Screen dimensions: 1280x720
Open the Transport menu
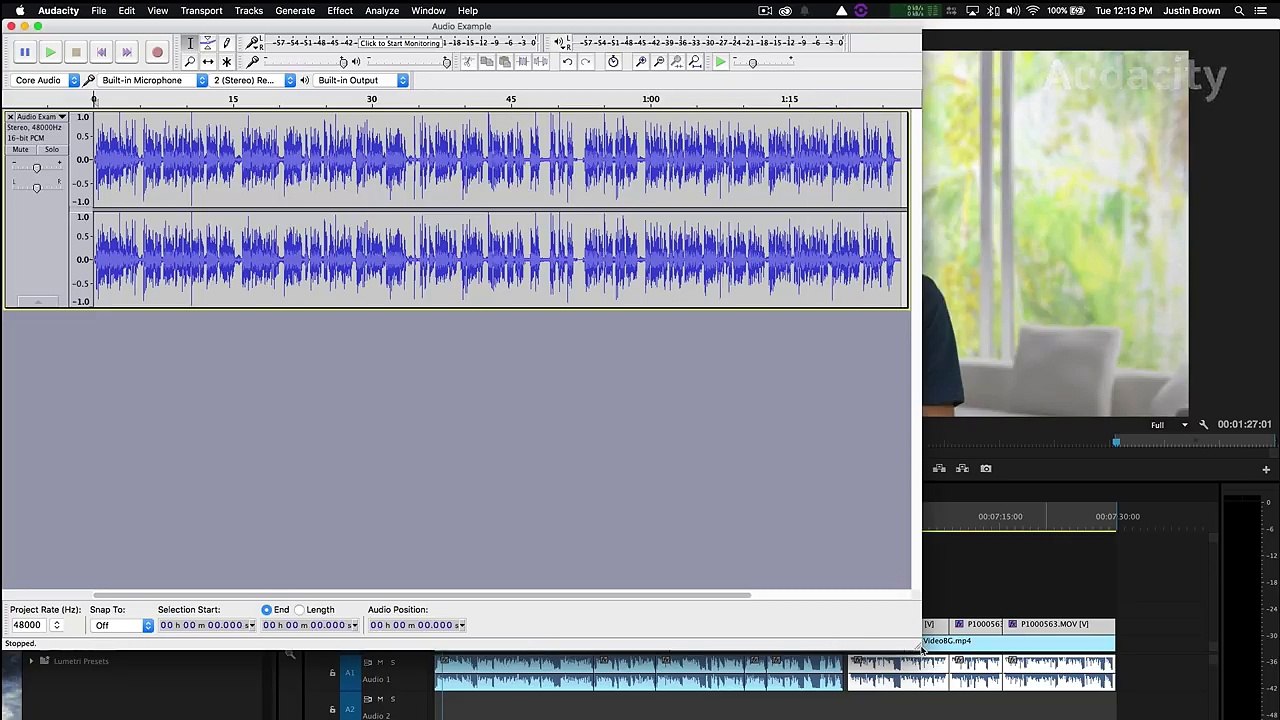[201, 10]
